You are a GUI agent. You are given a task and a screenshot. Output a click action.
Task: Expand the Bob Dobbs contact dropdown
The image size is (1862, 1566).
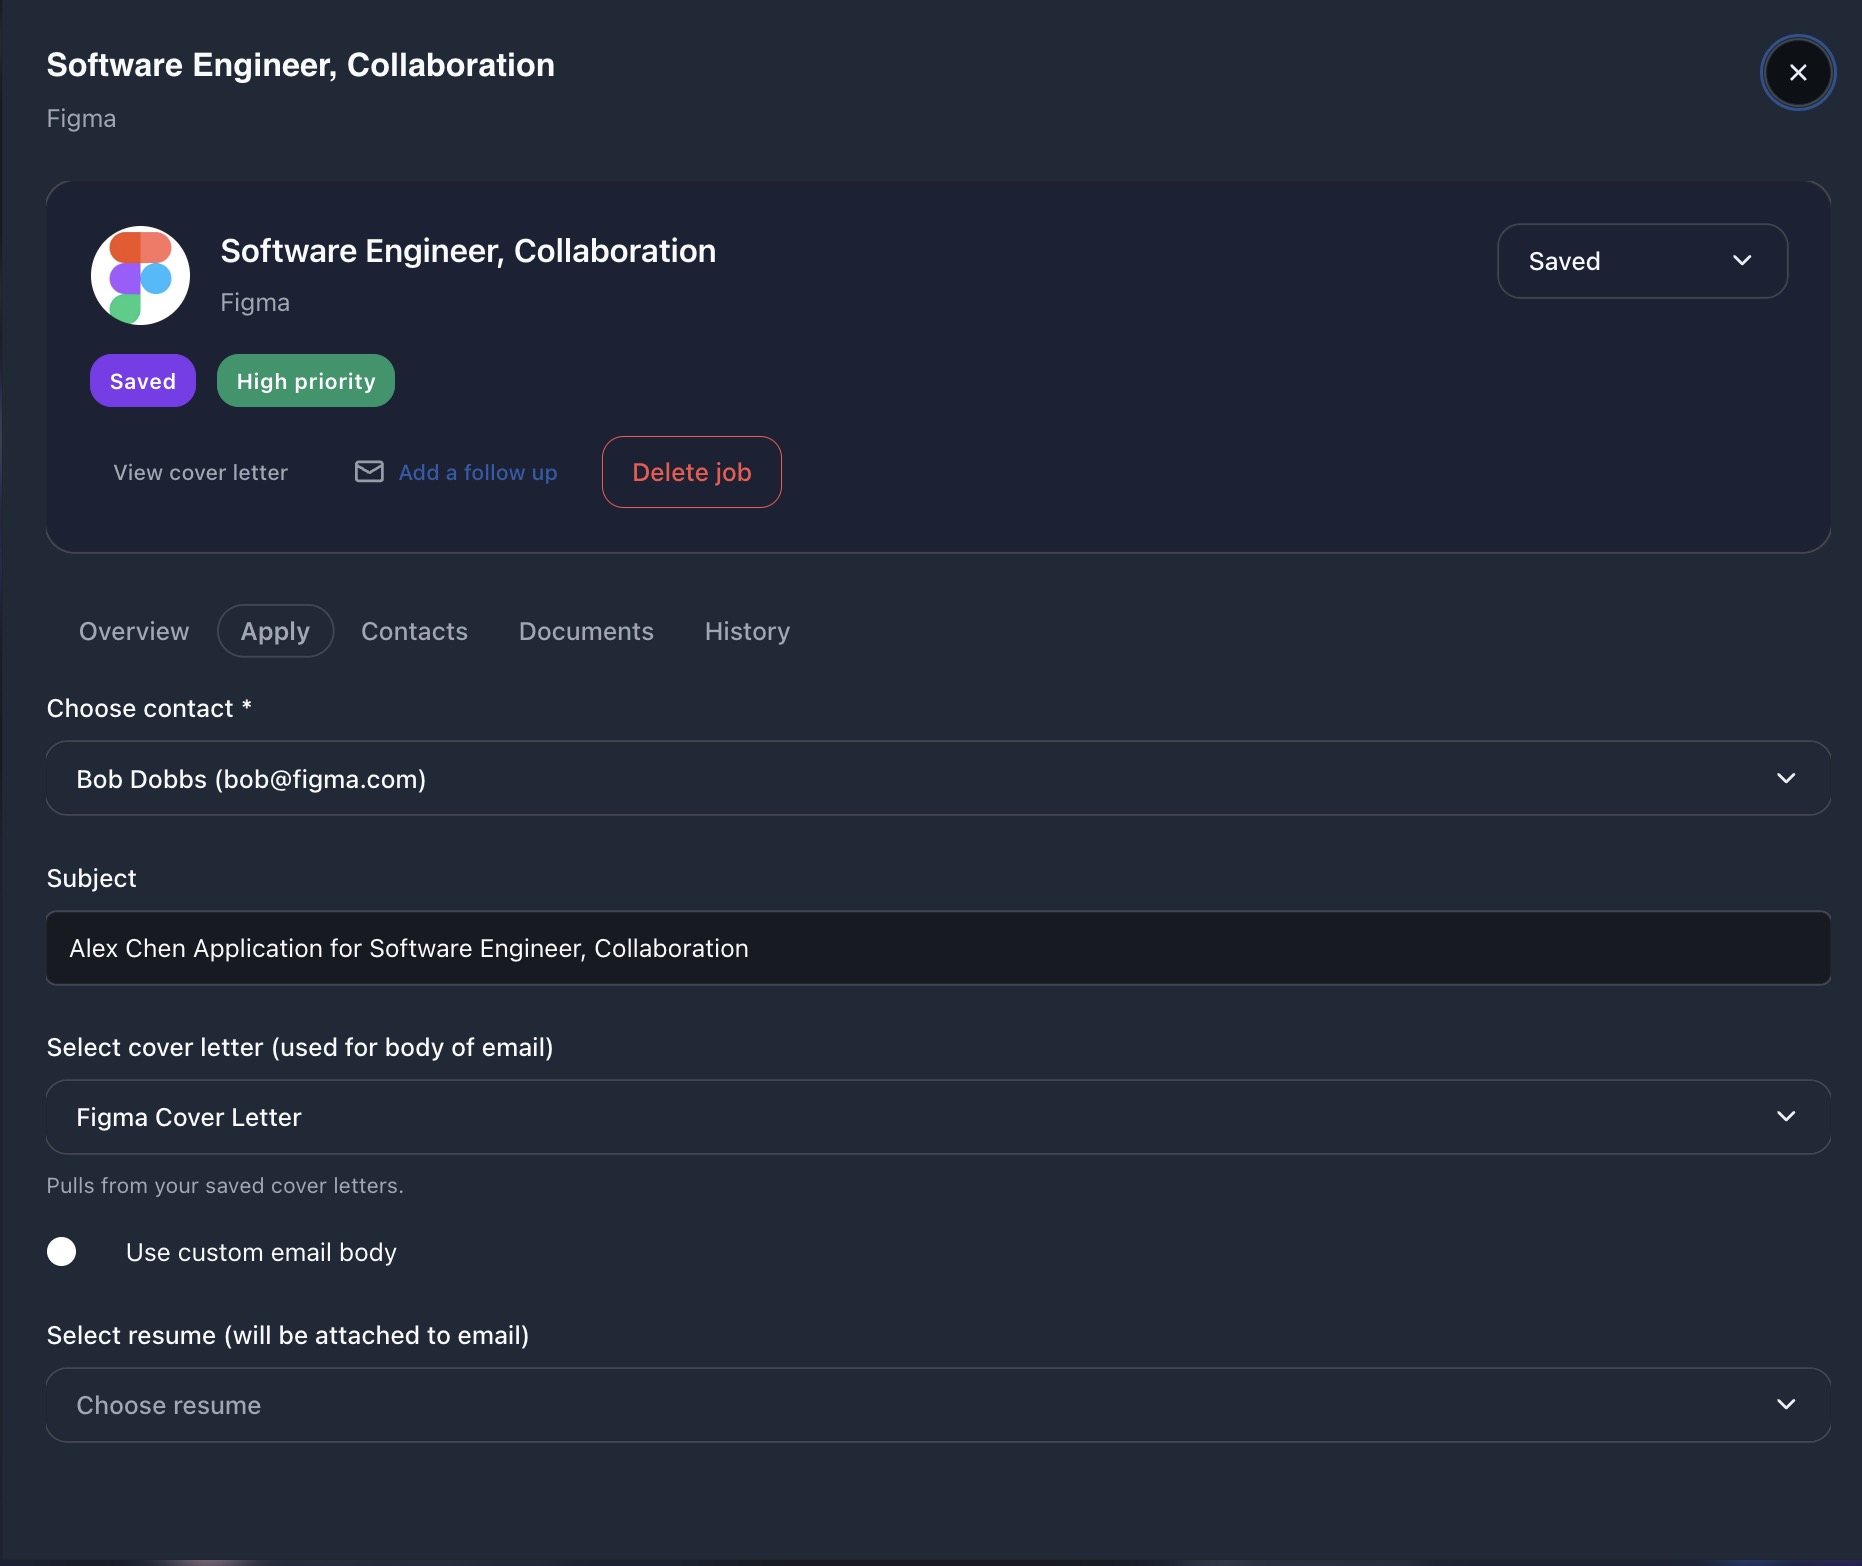(x=937, y=778)
